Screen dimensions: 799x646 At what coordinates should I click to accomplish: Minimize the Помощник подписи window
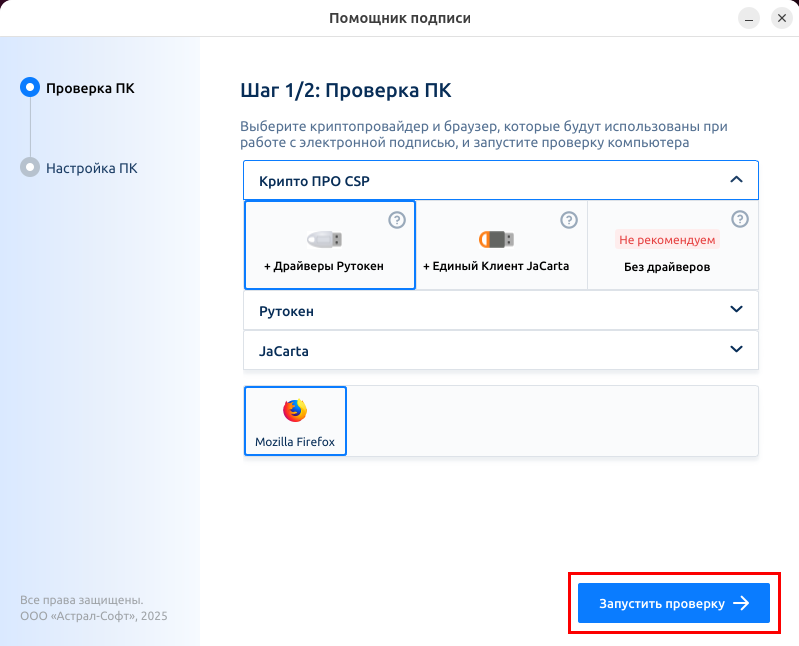click(x=749, y=19)
